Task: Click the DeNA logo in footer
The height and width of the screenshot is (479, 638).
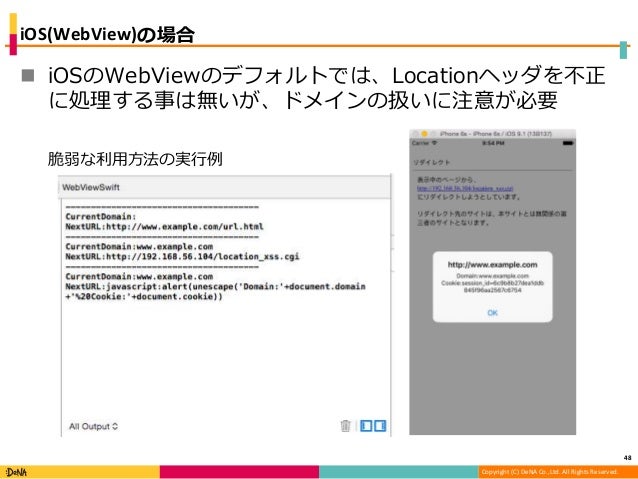Action: coord(16,472)
